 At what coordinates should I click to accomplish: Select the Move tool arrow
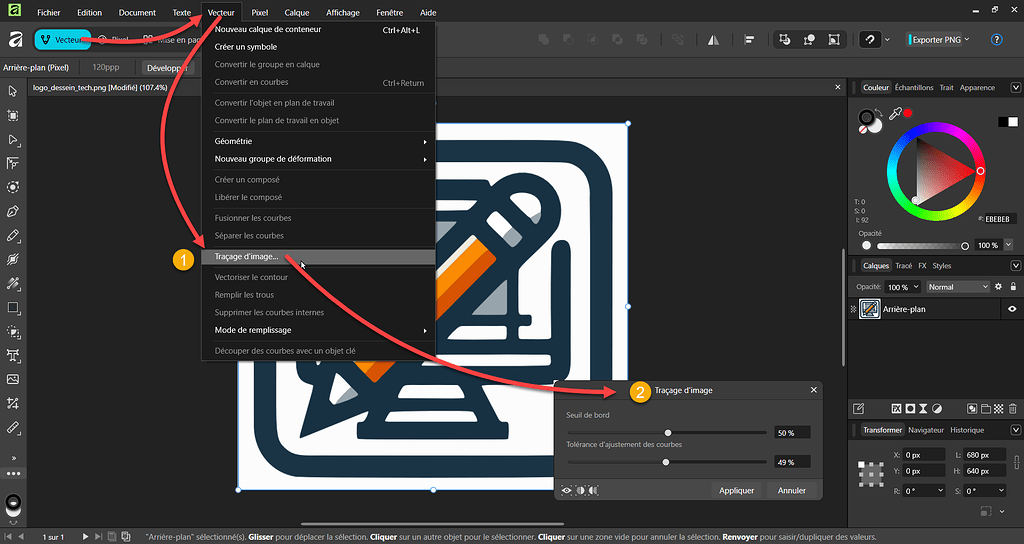coord(13,92)
